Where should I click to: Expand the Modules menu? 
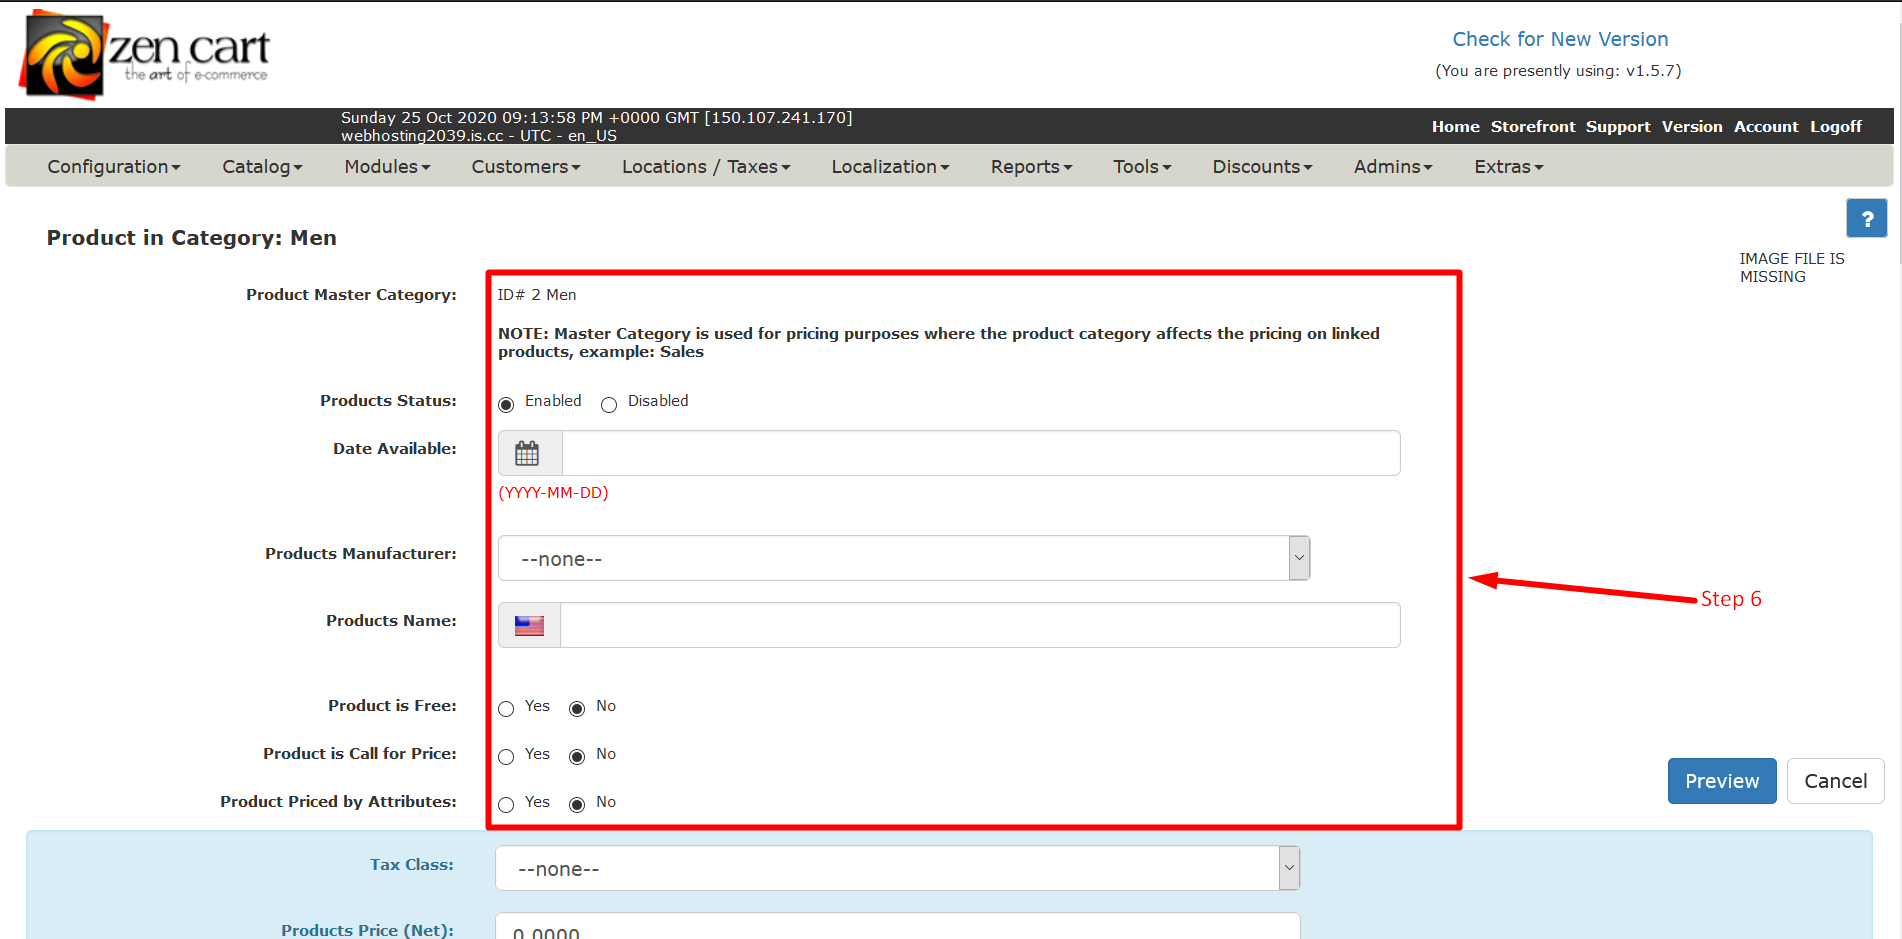(x=387, y=167)
